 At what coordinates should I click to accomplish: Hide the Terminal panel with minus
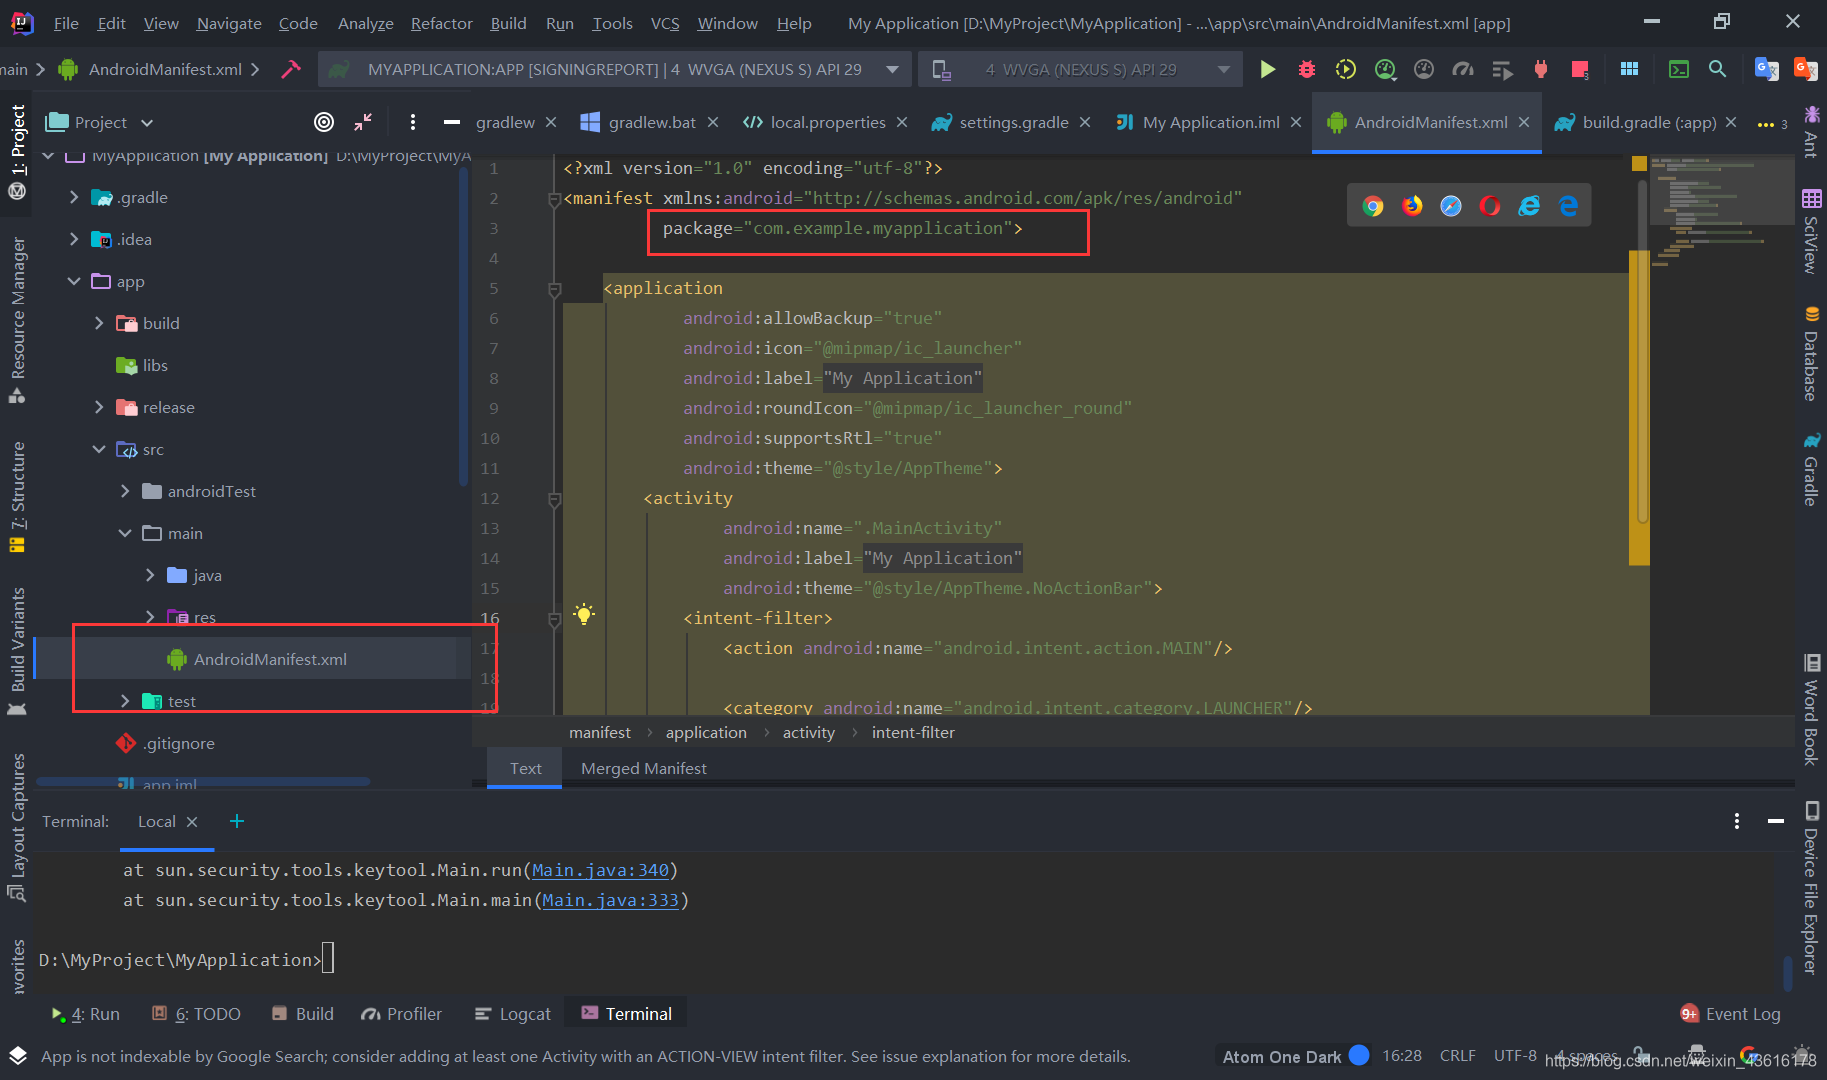pos(1776,821)
